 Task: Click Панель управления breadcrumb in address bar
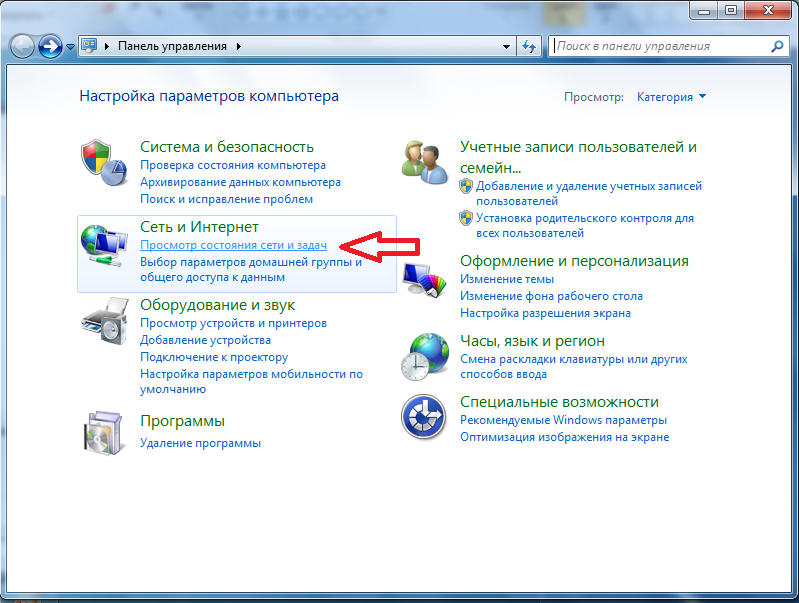pos(172,46)
